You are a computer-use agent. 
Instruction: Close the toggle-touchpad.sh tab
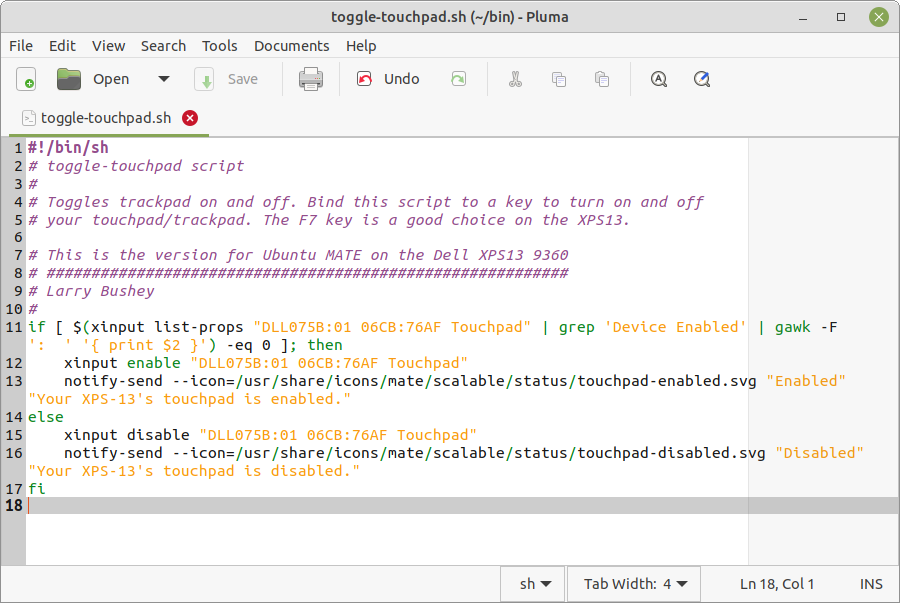coord(189,117)
